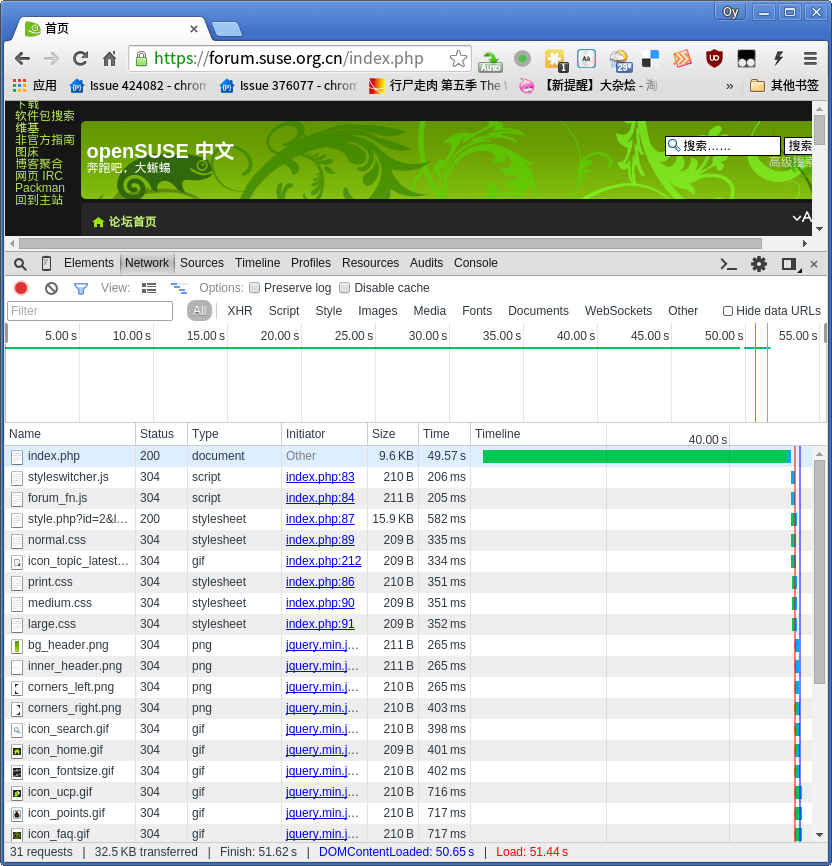Filter requests by XHR type

click(x=240, y=311)
